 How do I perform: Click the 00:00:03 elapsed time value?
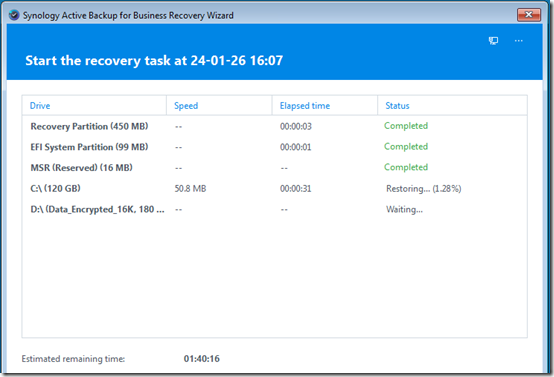[296, 126]
